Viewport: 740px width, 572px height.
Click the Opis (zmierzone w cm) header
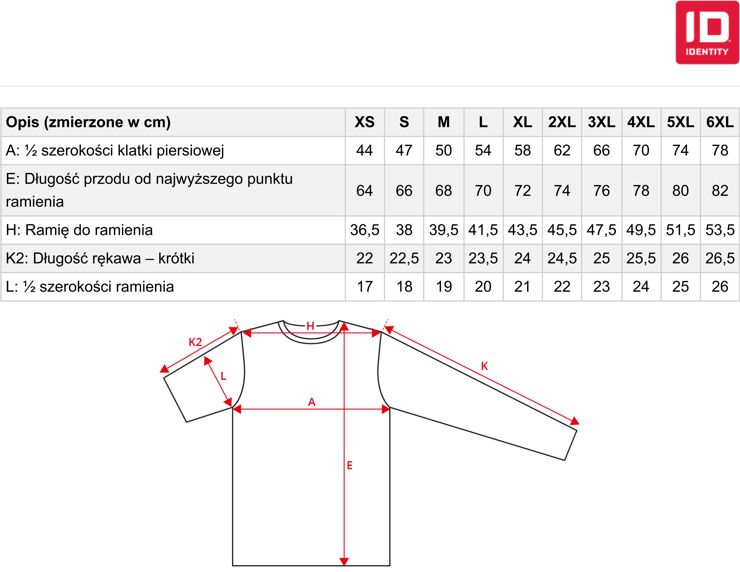[88, 122]
